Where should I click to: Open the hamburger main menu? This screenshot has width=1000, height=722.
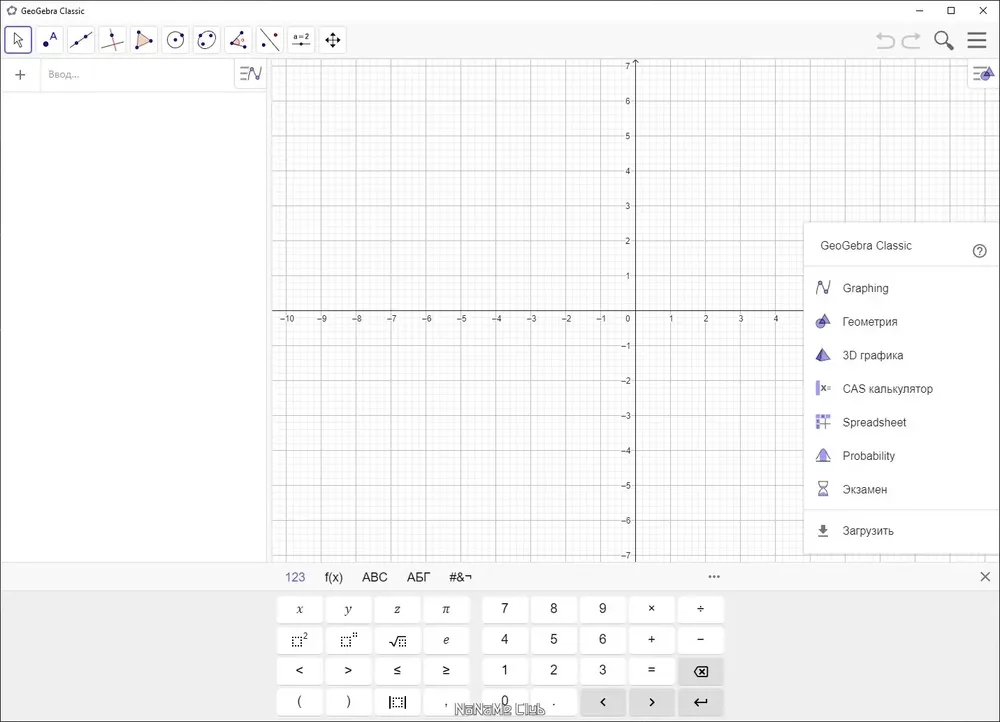click(x=976, y=40)
